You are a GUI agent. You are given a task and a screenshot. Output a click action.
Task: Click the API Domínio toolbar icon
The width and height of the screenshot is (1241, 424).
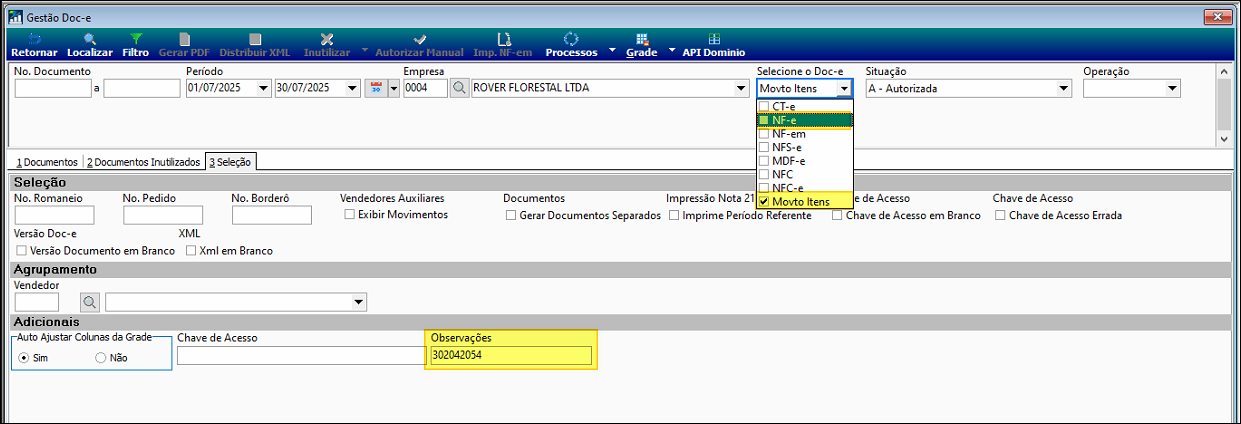713,39
